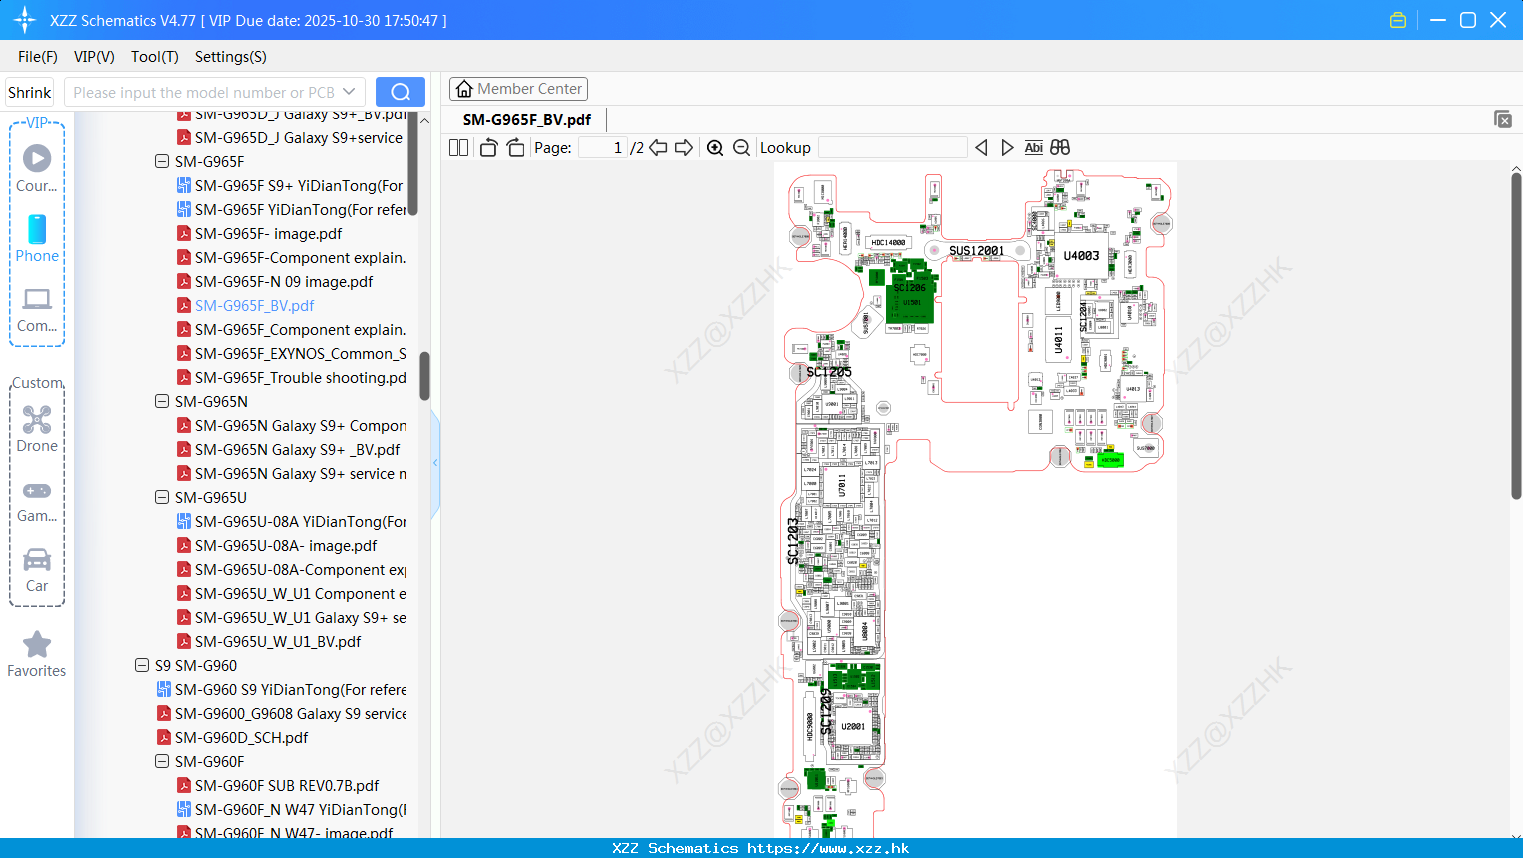This screenshot has height=858, width=1523.
Task: Click the XZZ app logo
Action: click(25, 20)
